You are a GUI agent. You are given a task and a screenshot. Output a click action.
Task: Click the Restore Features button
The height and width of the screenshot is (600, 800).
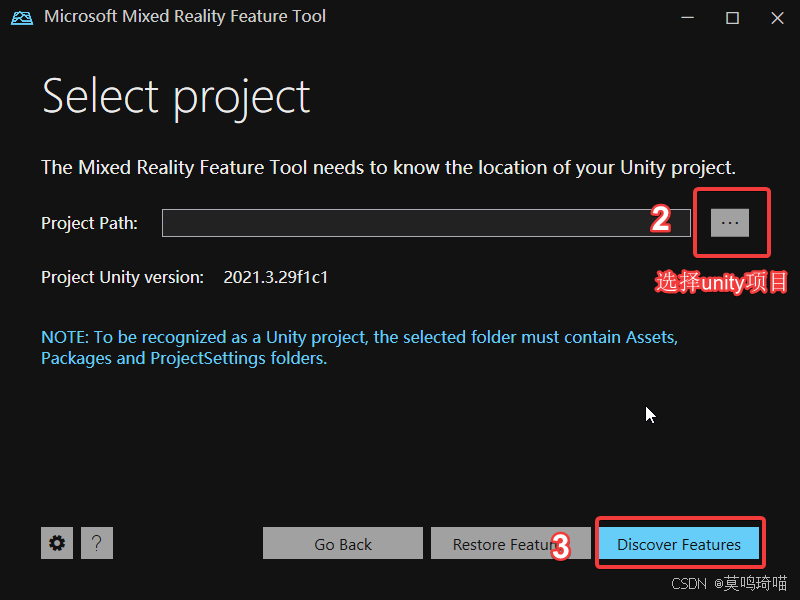511,543
